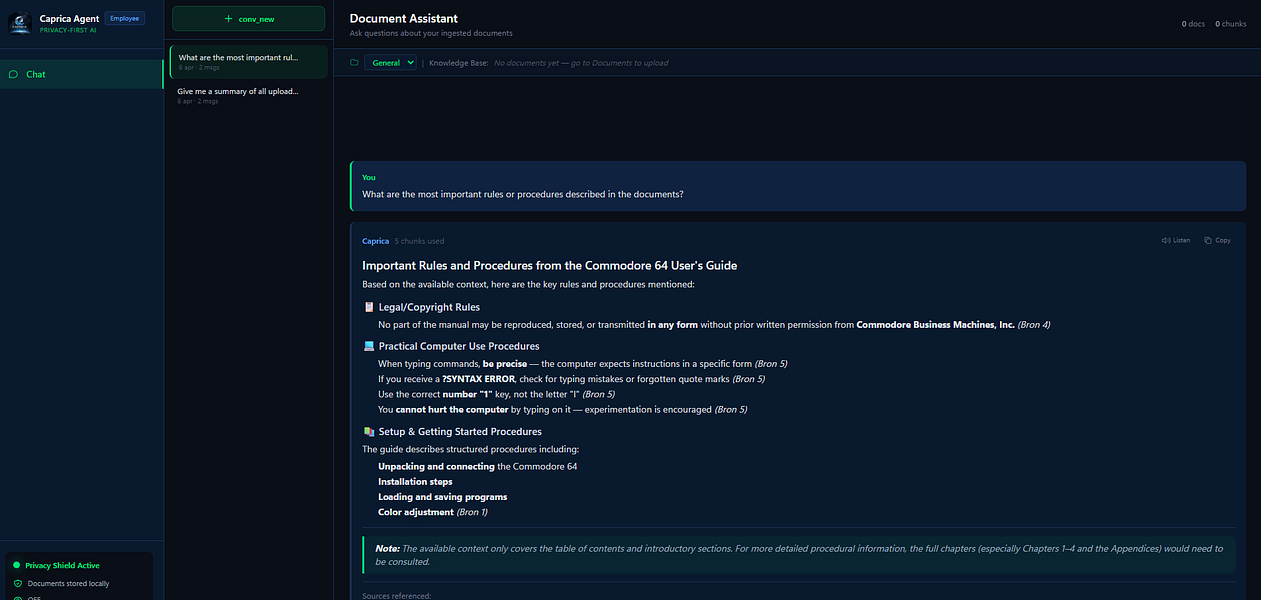The width and height of the screenshot is (1261, 600).
Task: Click the 'cannot hurt the computer' line
Action: tap(562, 409)
